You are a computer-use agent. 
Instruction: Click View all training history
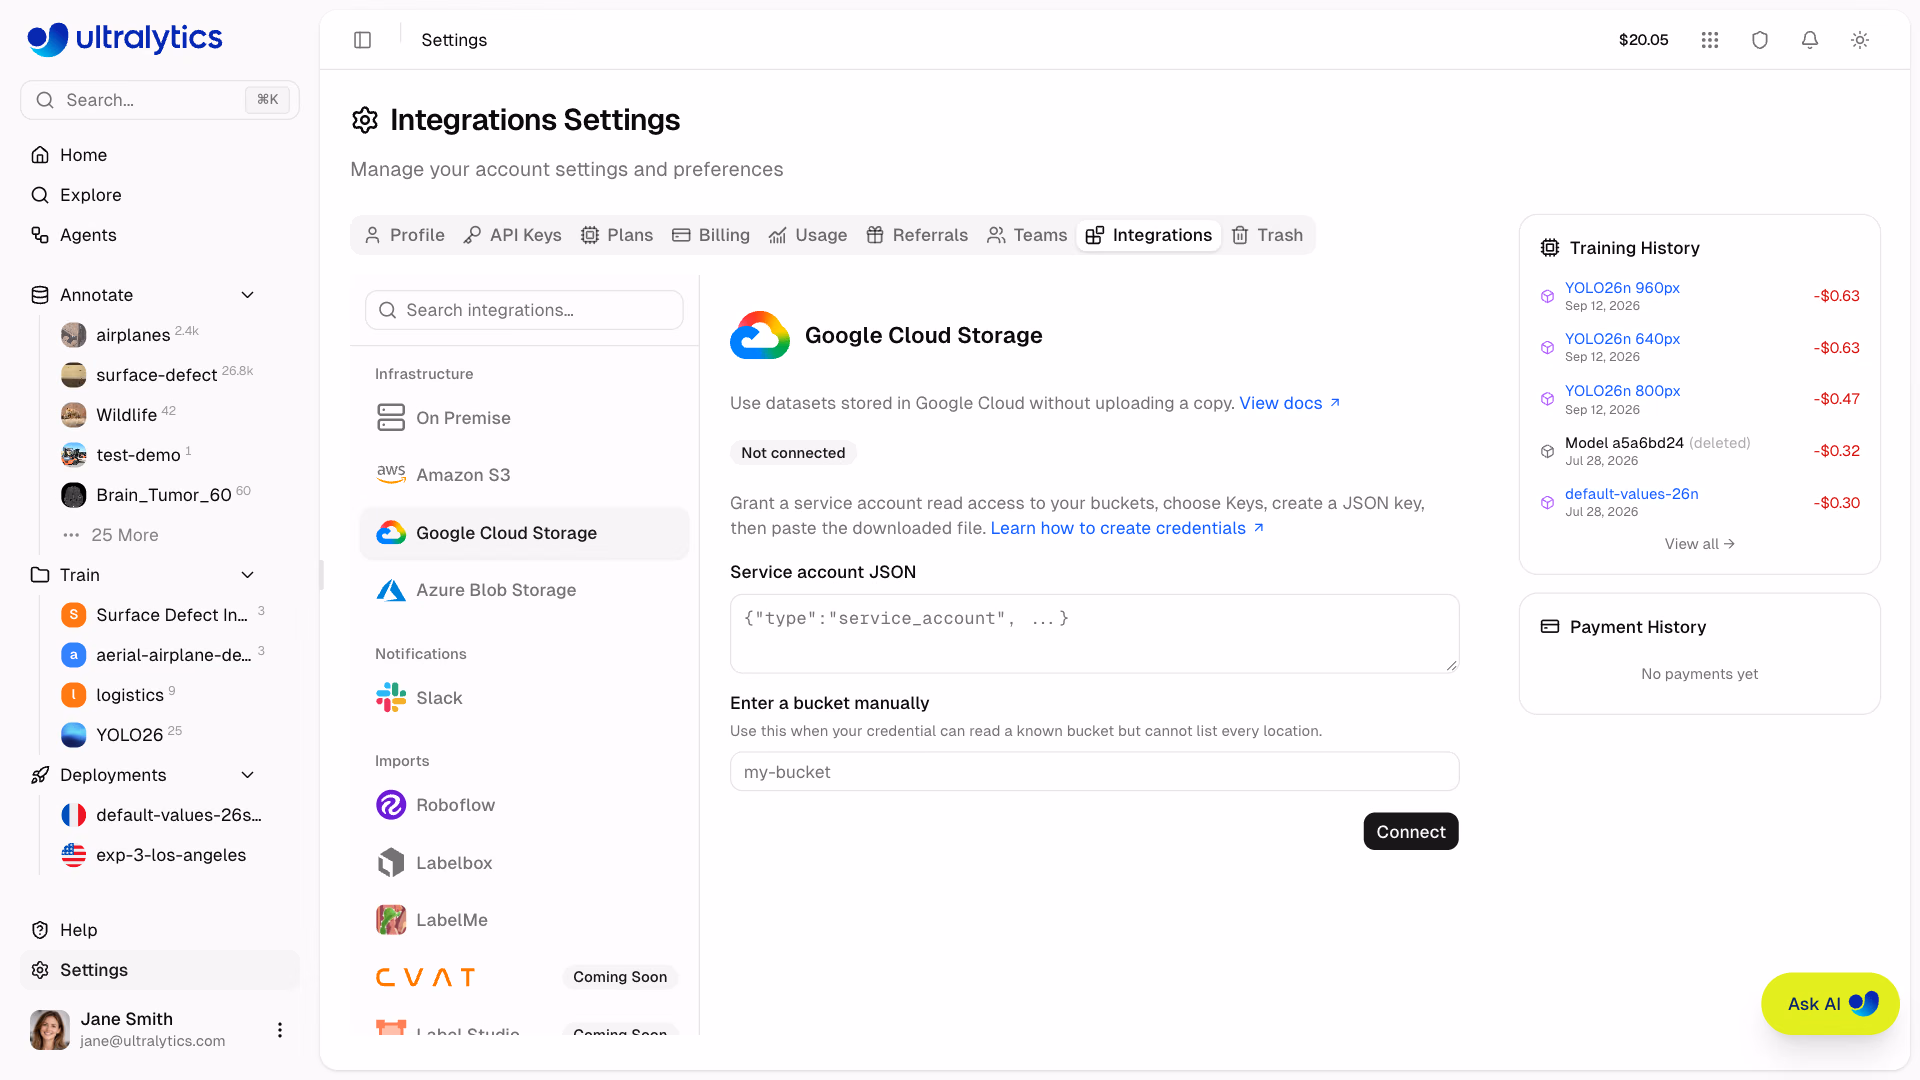point(1699,544)
